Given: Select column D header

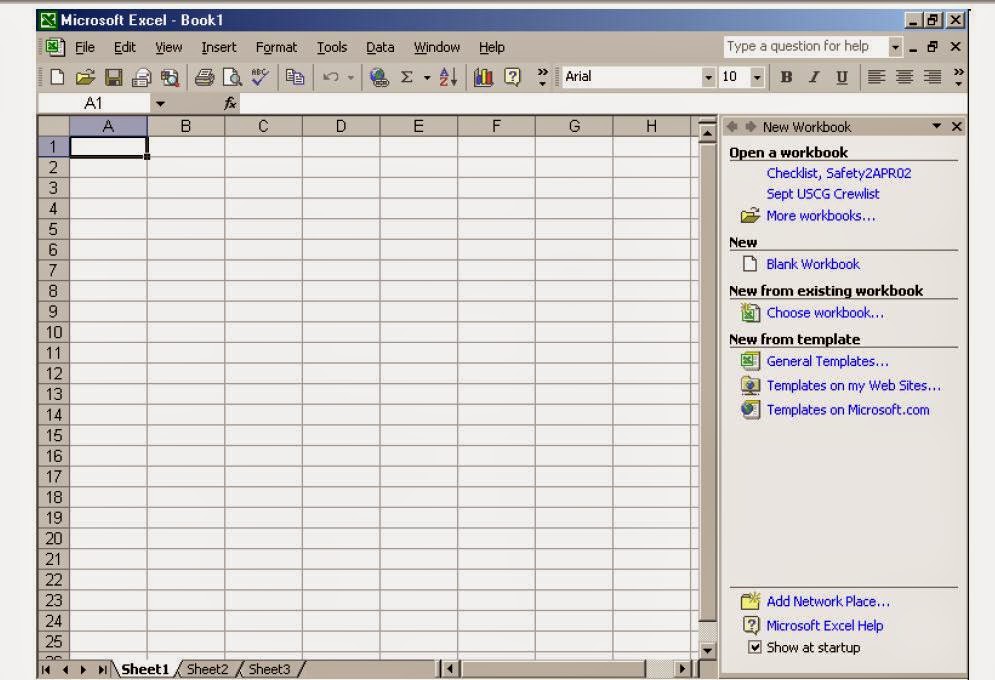Looking at the screenshot, I should pos(341,126).
